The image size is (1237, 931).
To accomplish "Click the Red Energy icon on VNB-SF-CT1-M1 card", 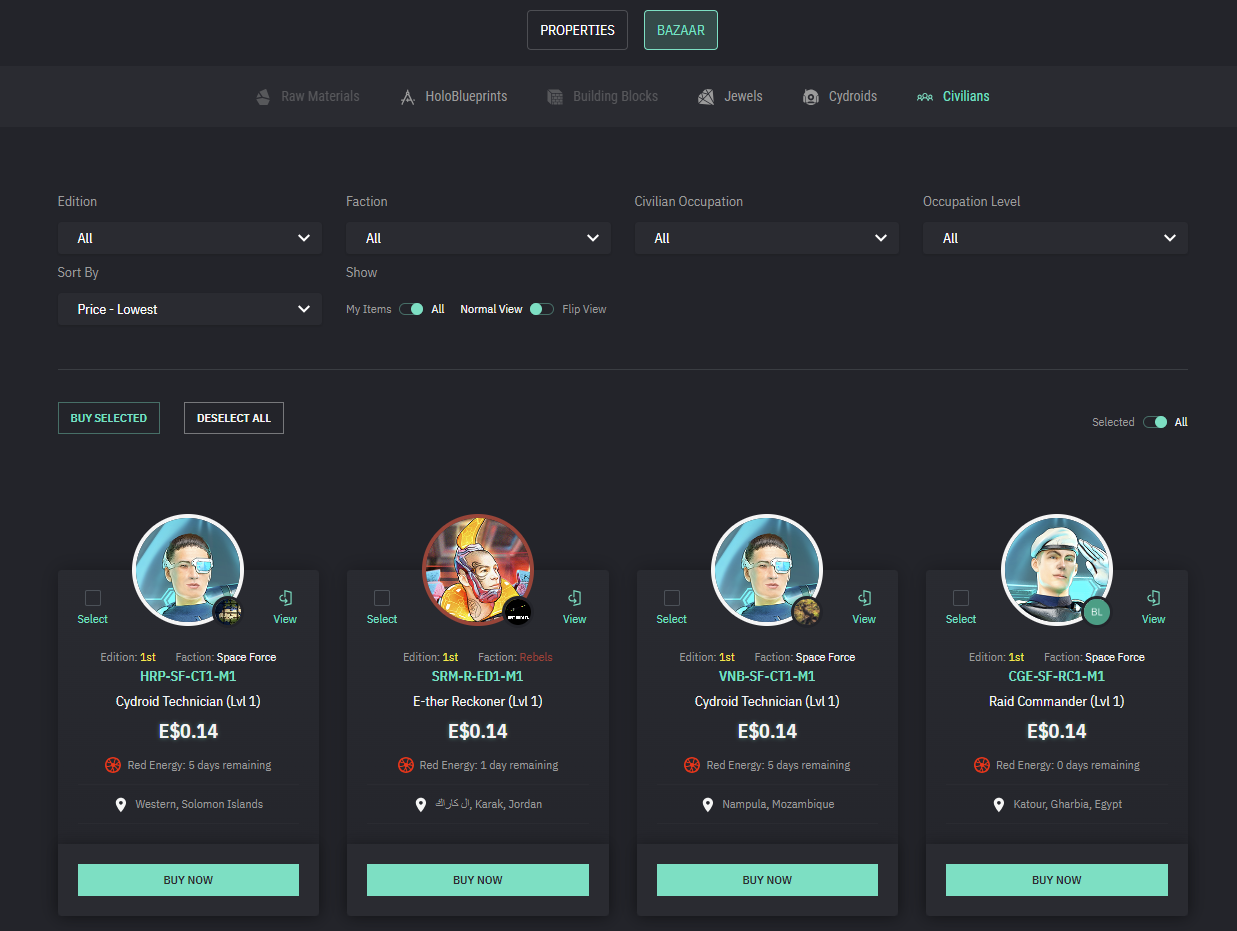I will coord(691,765).
